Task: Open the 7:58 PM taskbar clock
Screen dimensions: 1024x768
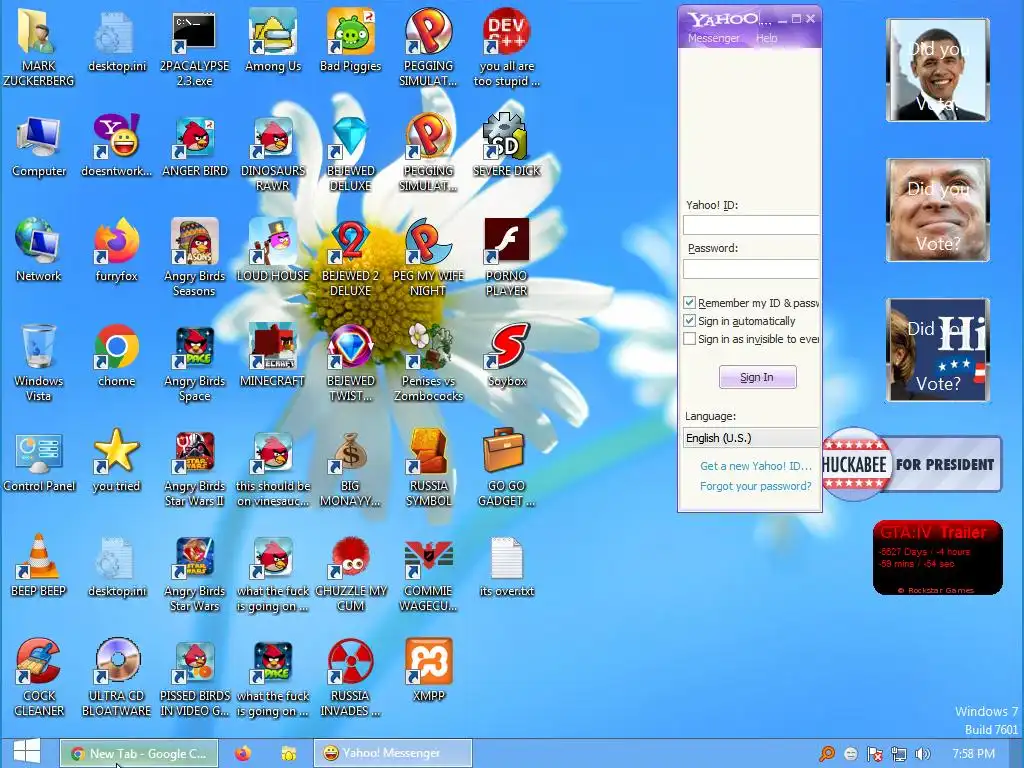Action: point(973,754)
